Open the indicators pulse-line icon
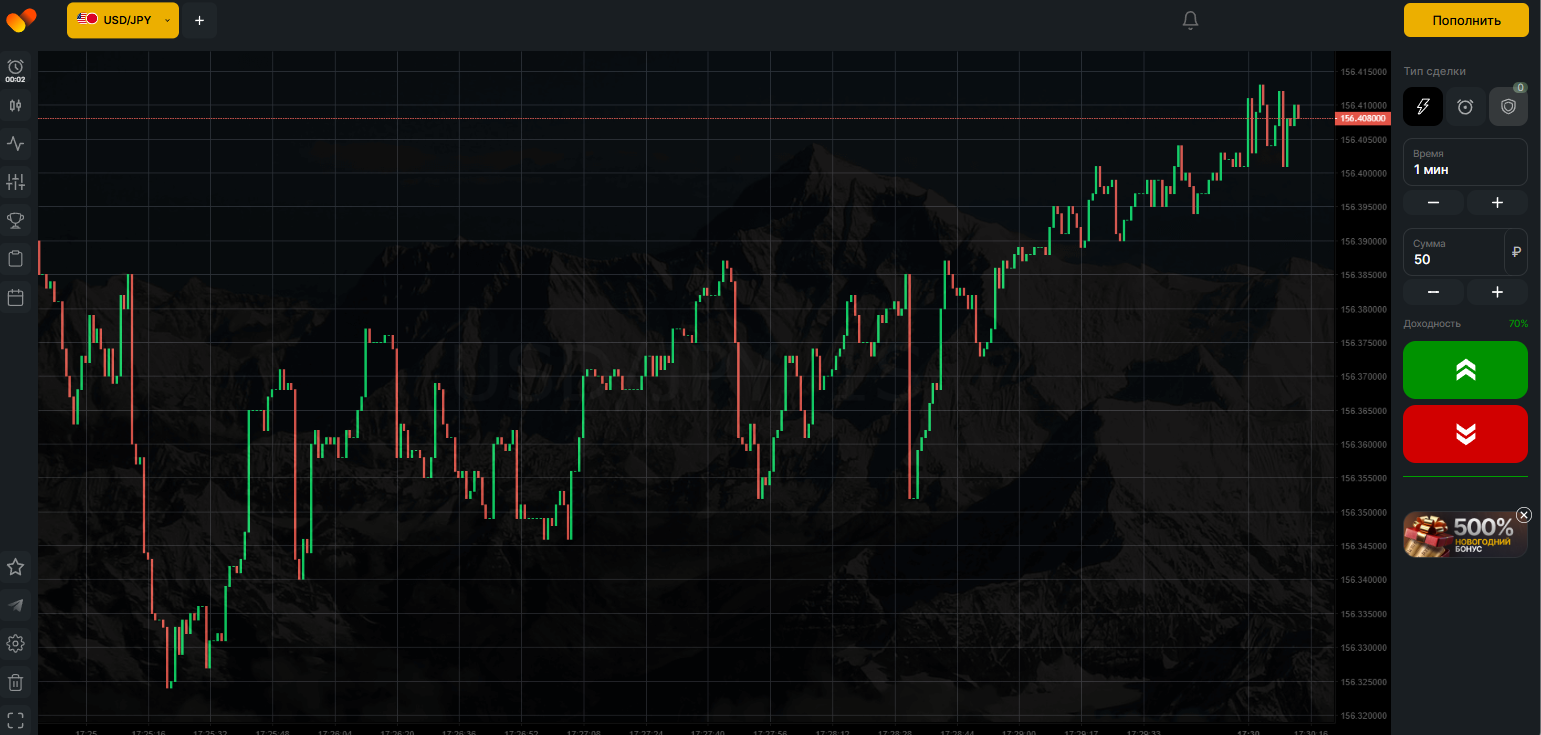Image resolution: width=1541 pixels, height=735 pixels. pyautogui.click(x=15, y=143)
